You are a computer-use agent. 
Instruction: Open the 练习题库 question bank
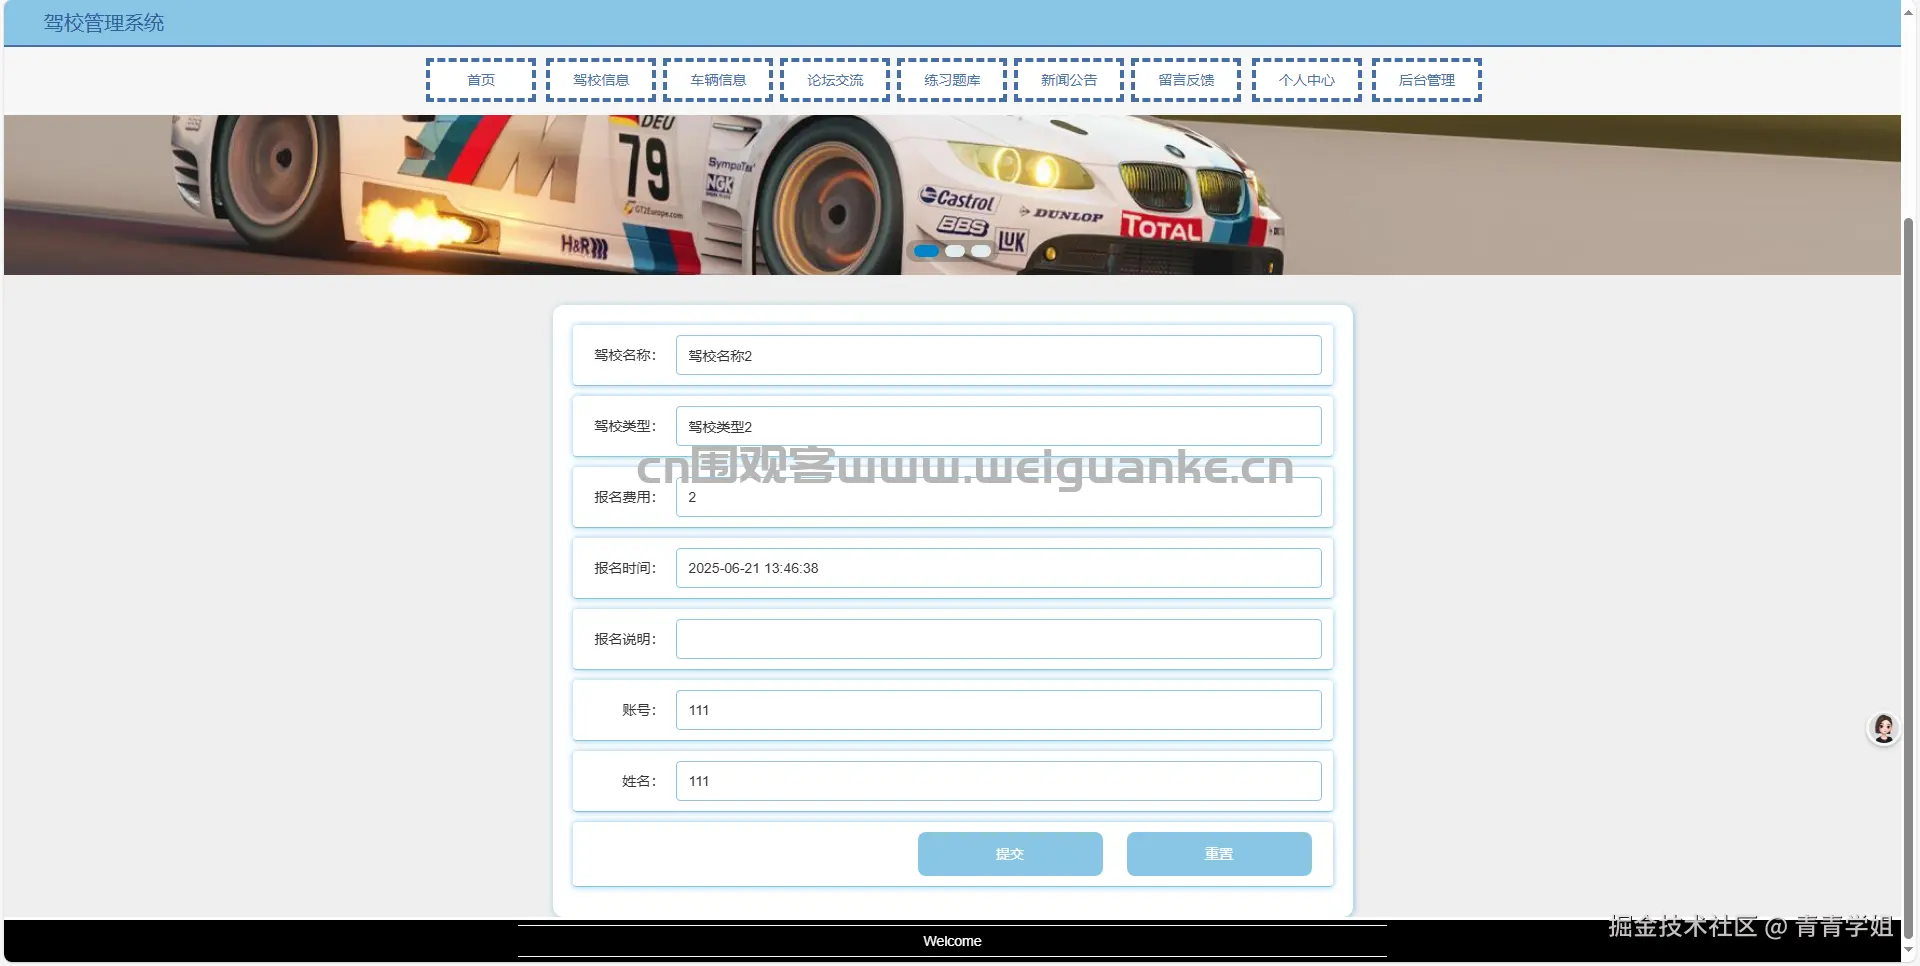951,80
